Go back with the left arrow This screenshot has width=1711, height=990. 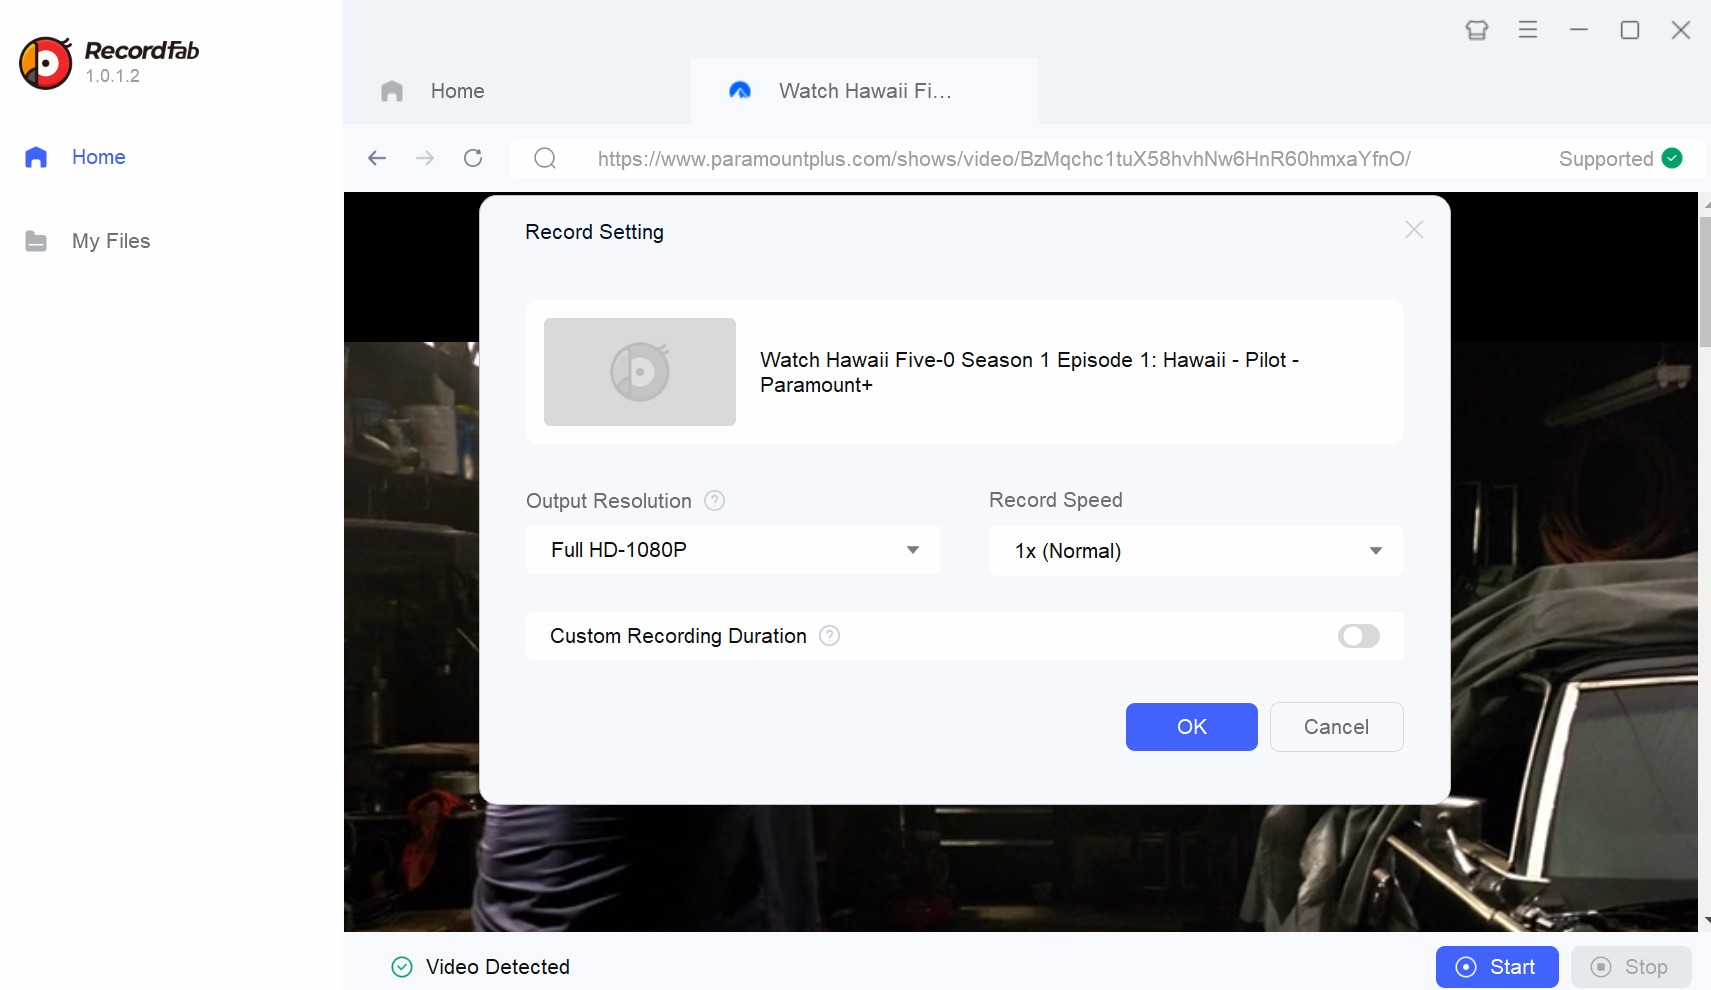pyautogui.click(x=377, y=158)
